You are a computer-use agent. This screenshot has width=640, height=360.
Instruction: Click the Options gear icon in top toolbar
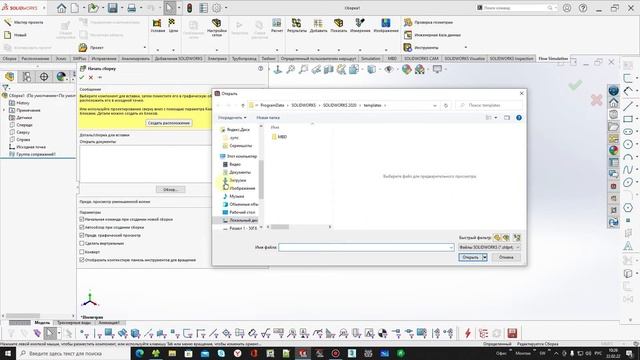pyautogui.click(x=217, y=8)
